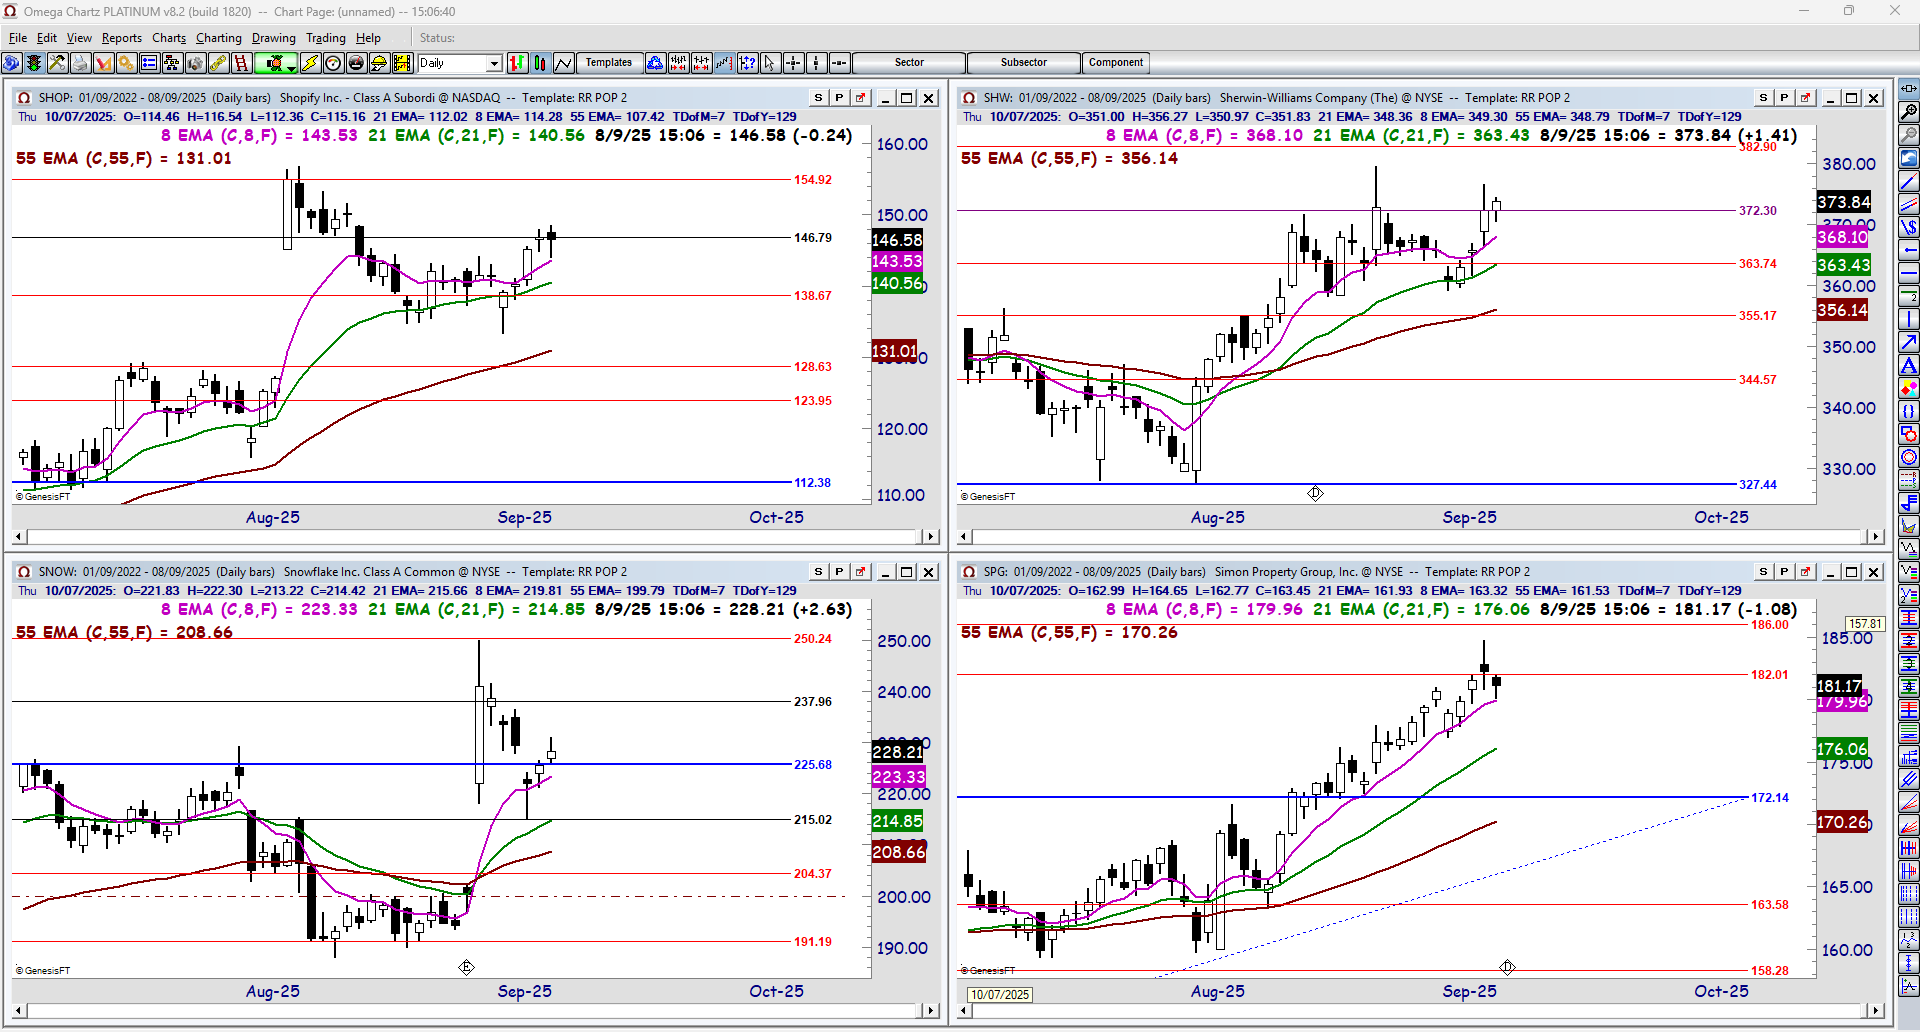The image size is (1920, 1032).
Task: Select the vertical line drawing tool
Action: pyautogui.click(x=1909, y=320)
